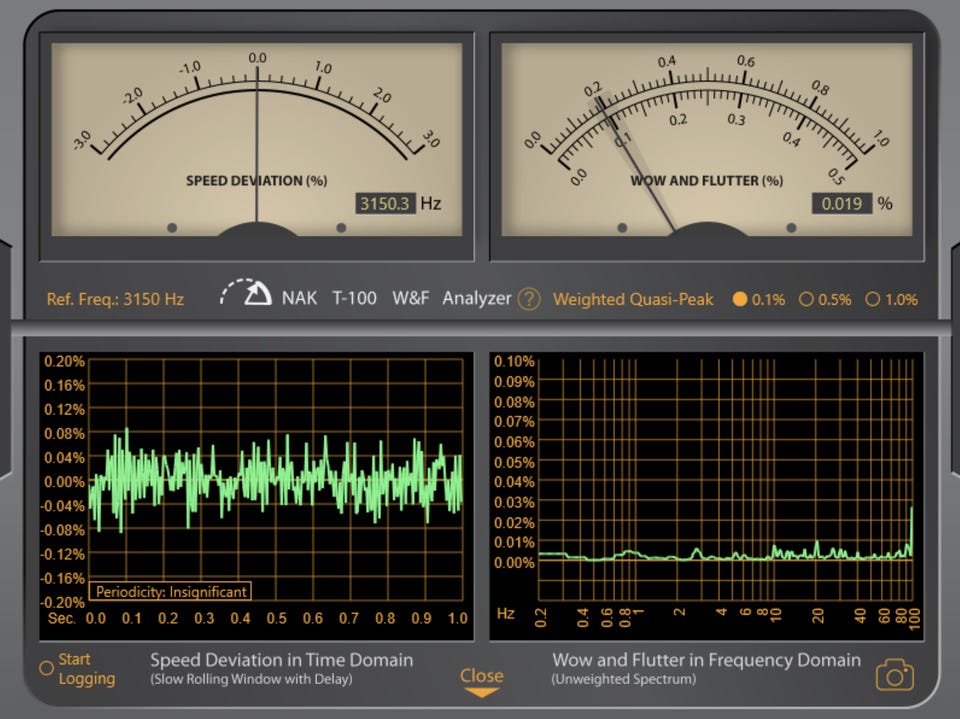Click 'Speed Deviation in Time Domain' caption
Viewport: 960px width, 719px height.
[x=282, y=660]
